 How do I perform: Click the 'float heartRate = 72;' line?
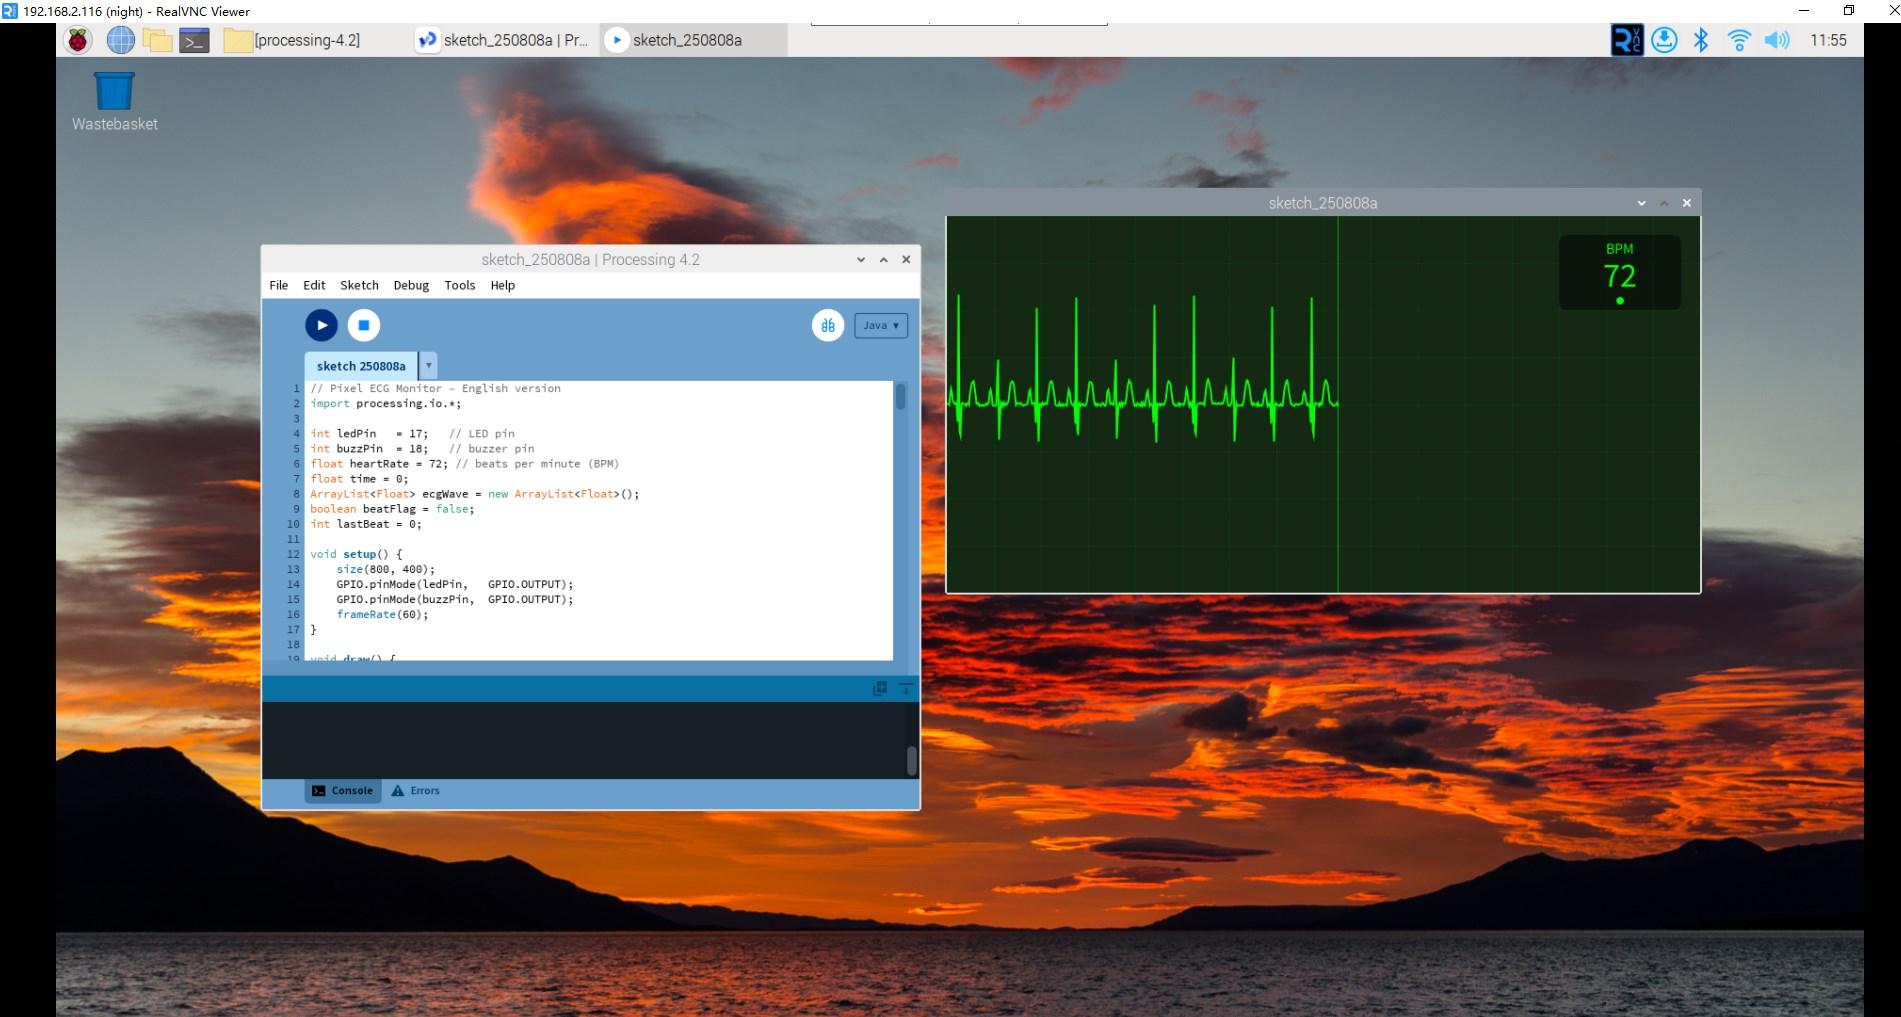coord(464,463)
